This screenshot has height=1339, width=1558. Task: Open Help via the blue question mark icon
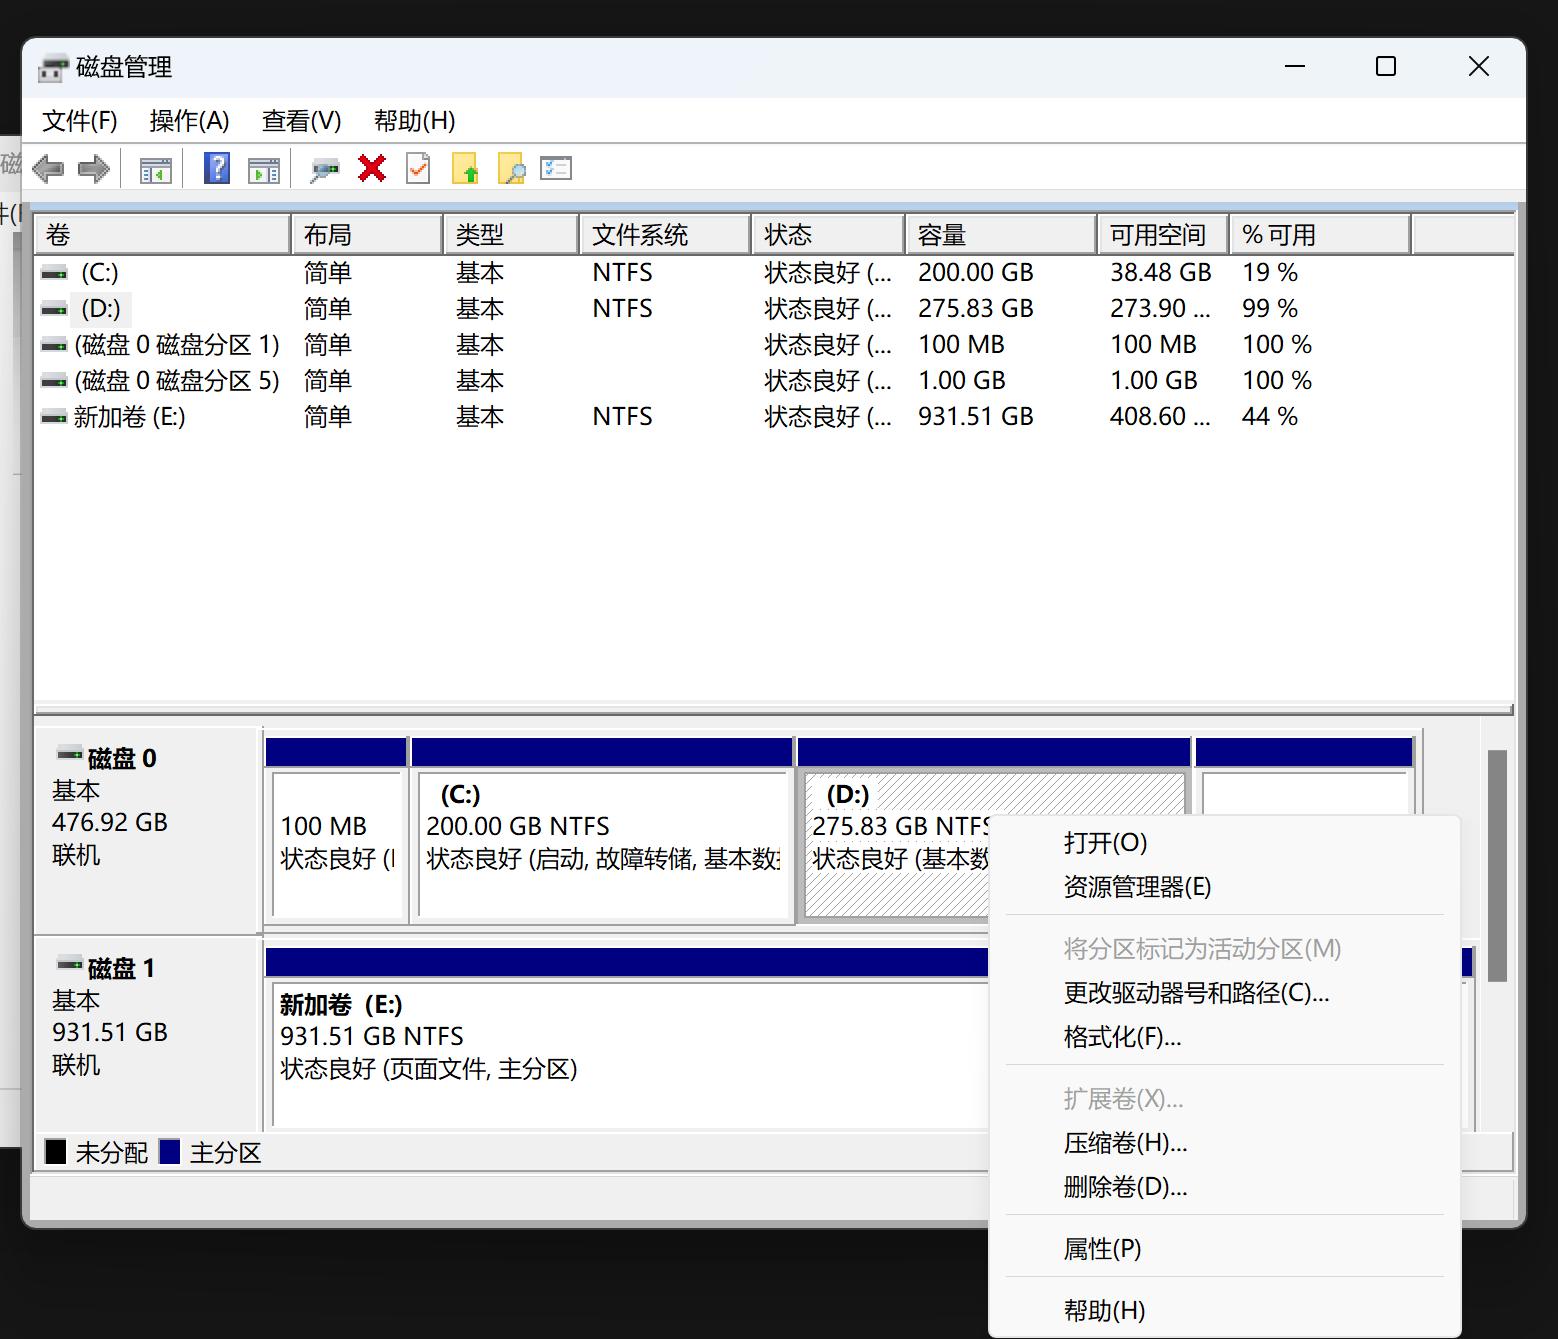coord(217,168)
